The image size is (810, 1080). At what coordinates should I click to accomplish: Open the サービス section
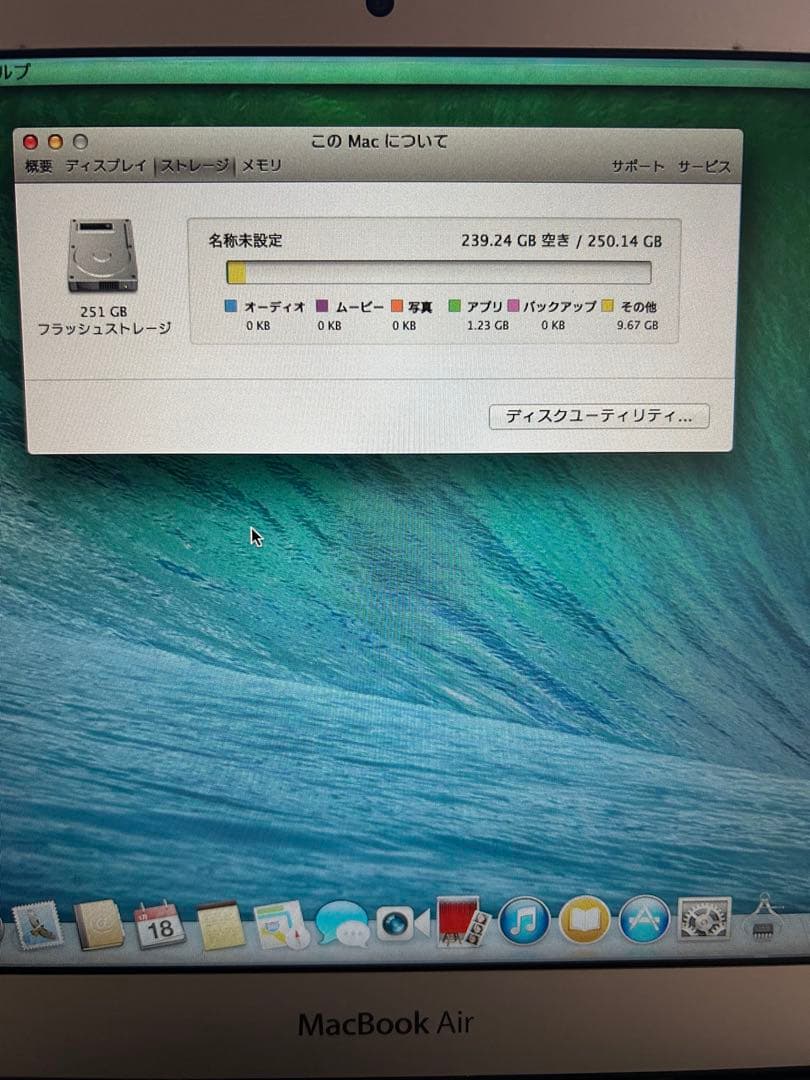coord(704,166)
